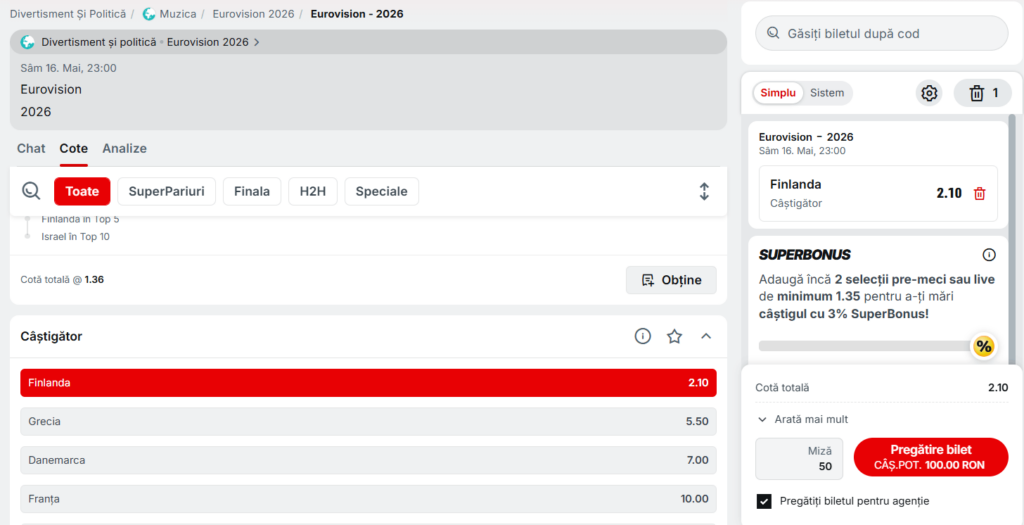Expand Arată mai mult details
The width and height of the screenshot is (1024, 525).
[x=803, y=419]
